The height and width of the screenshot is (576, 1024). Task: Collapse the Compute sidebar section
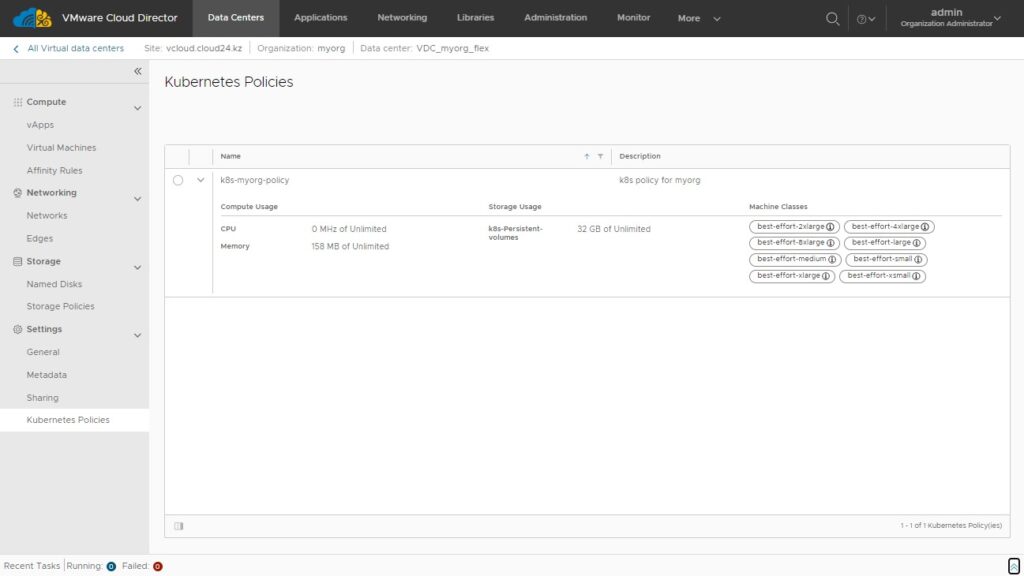[x=138, y=108]
